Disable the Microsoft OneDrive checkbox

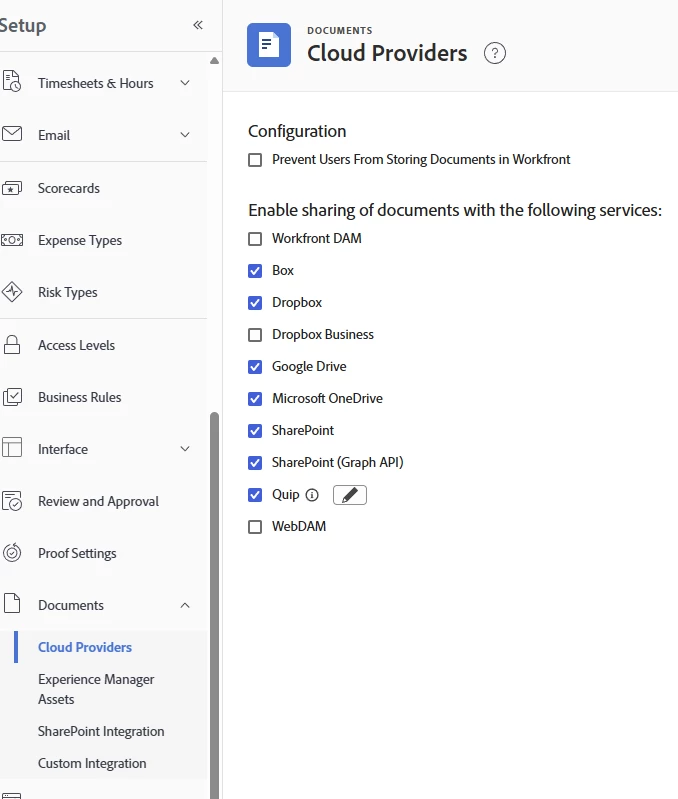pyautogui.click(x=255, y=399)
